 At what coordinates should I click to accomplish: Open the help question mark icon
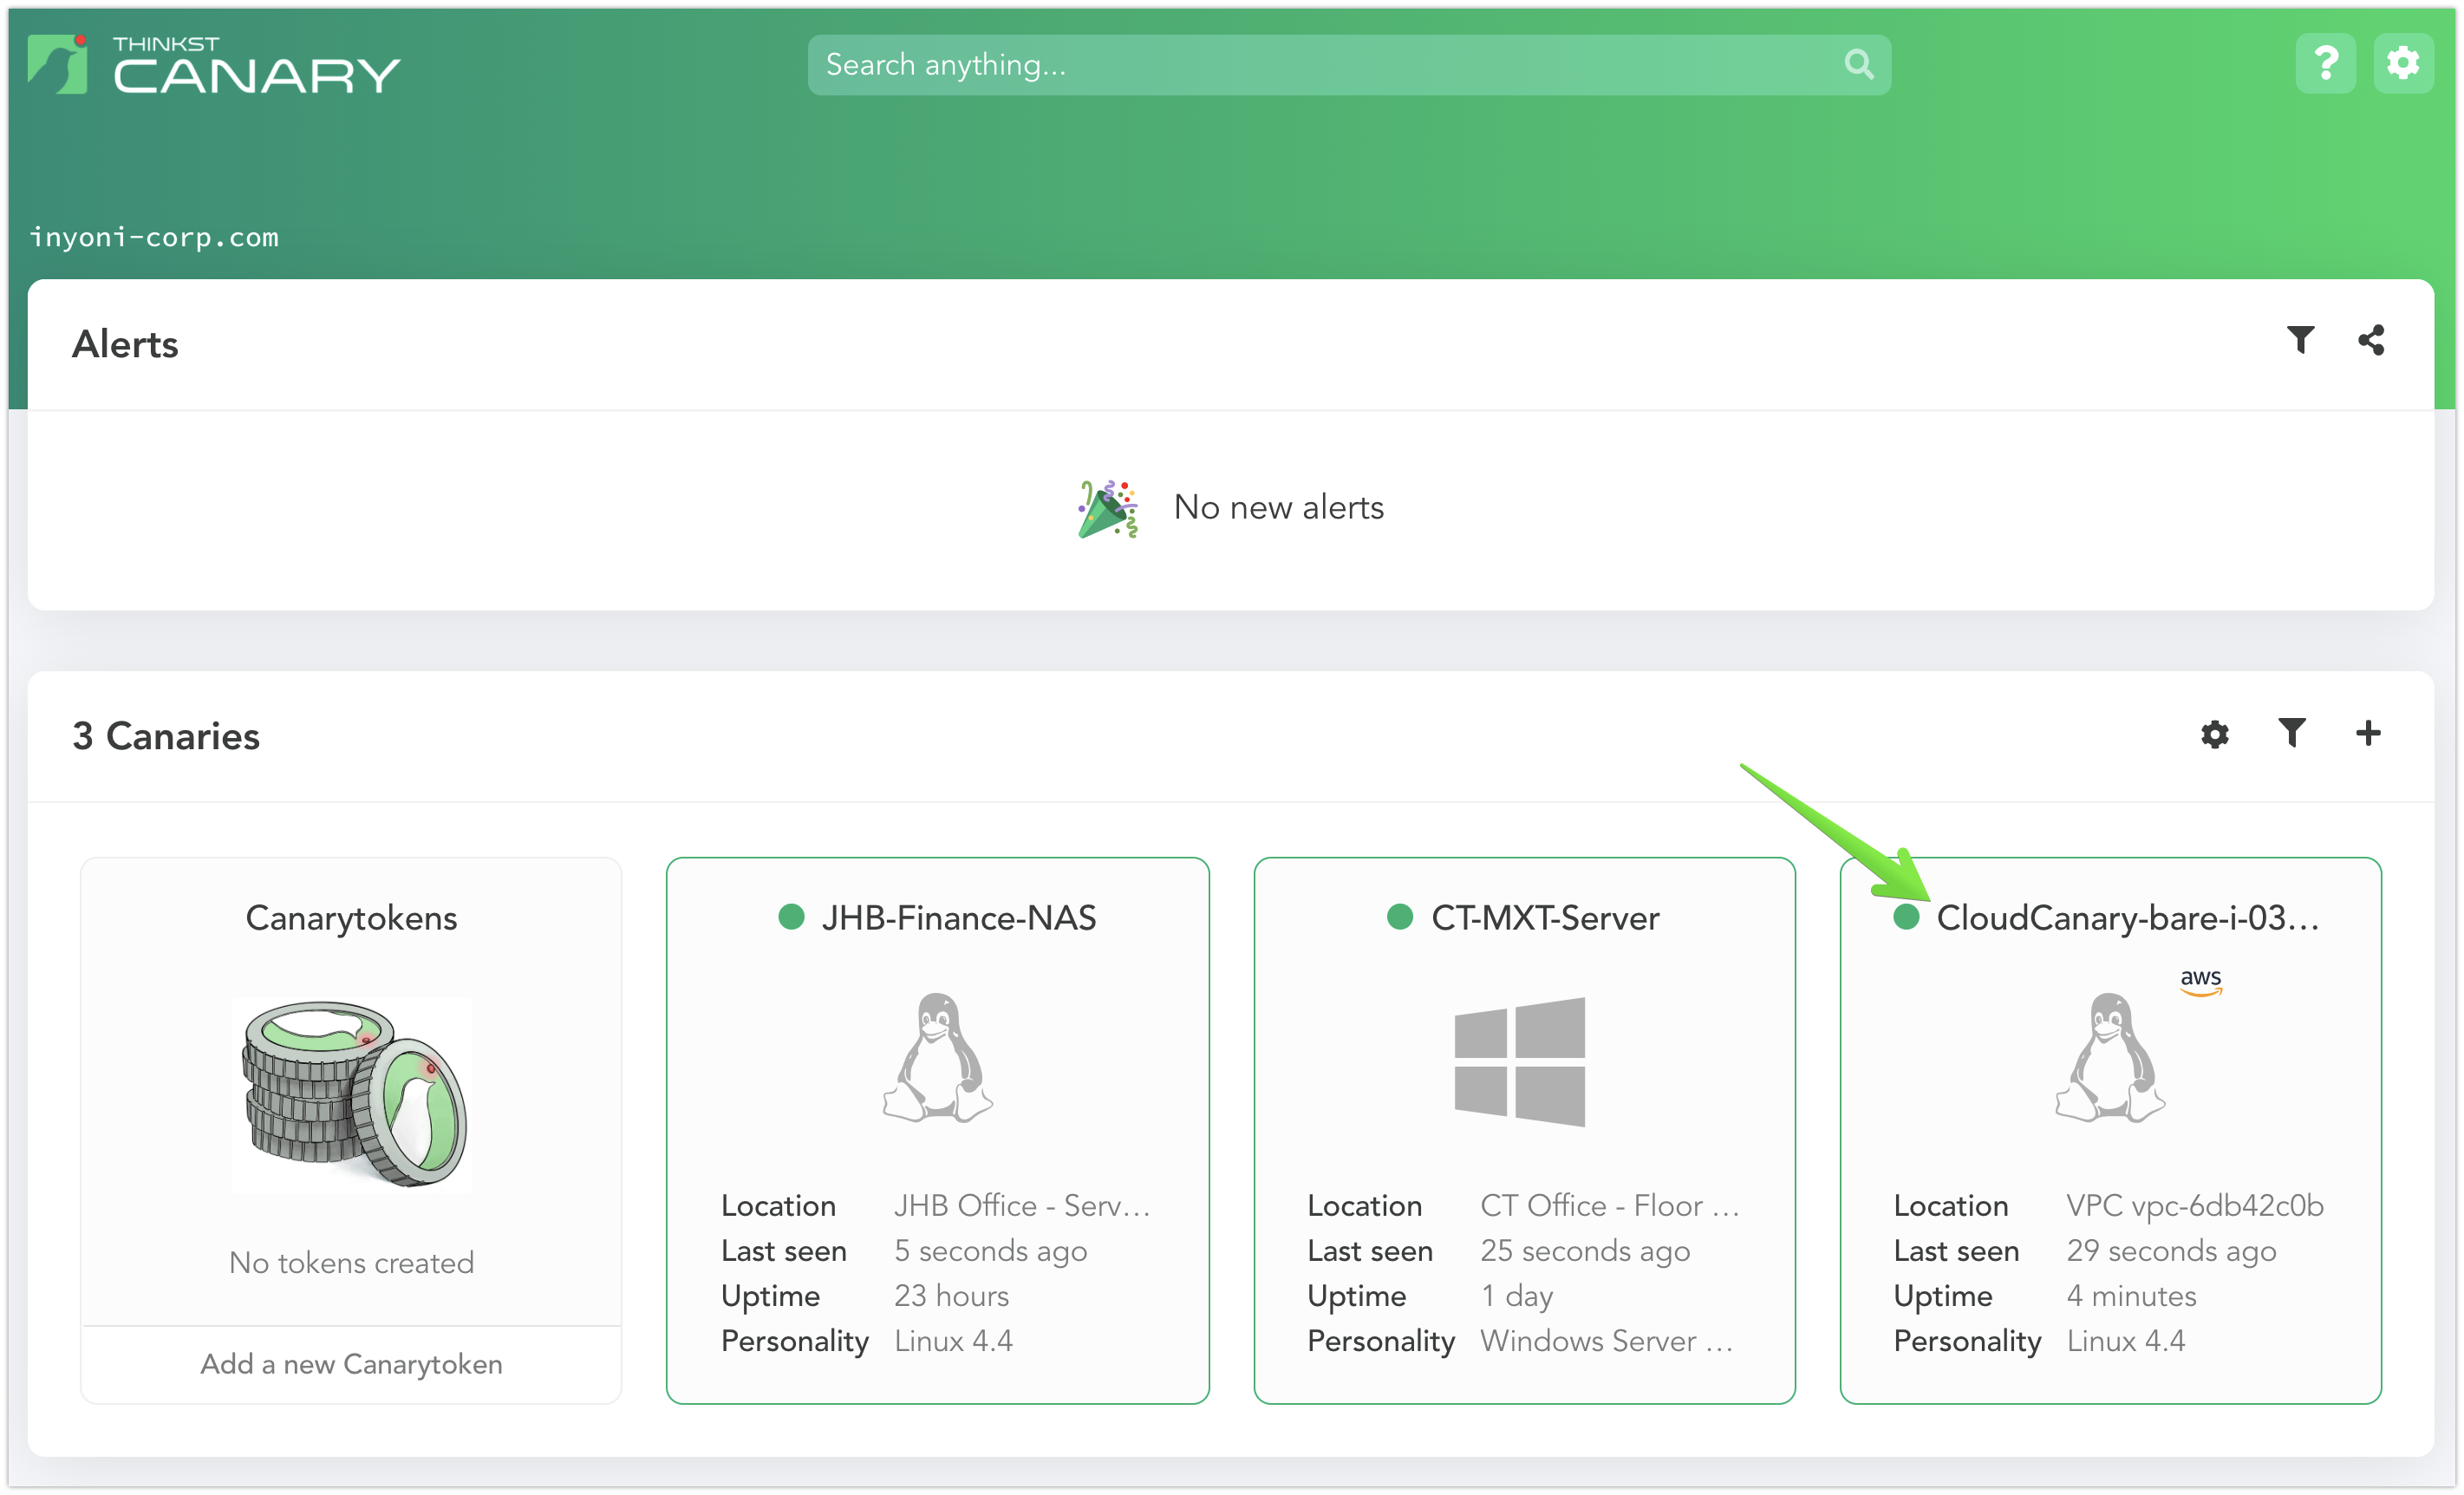(2326, 64)
